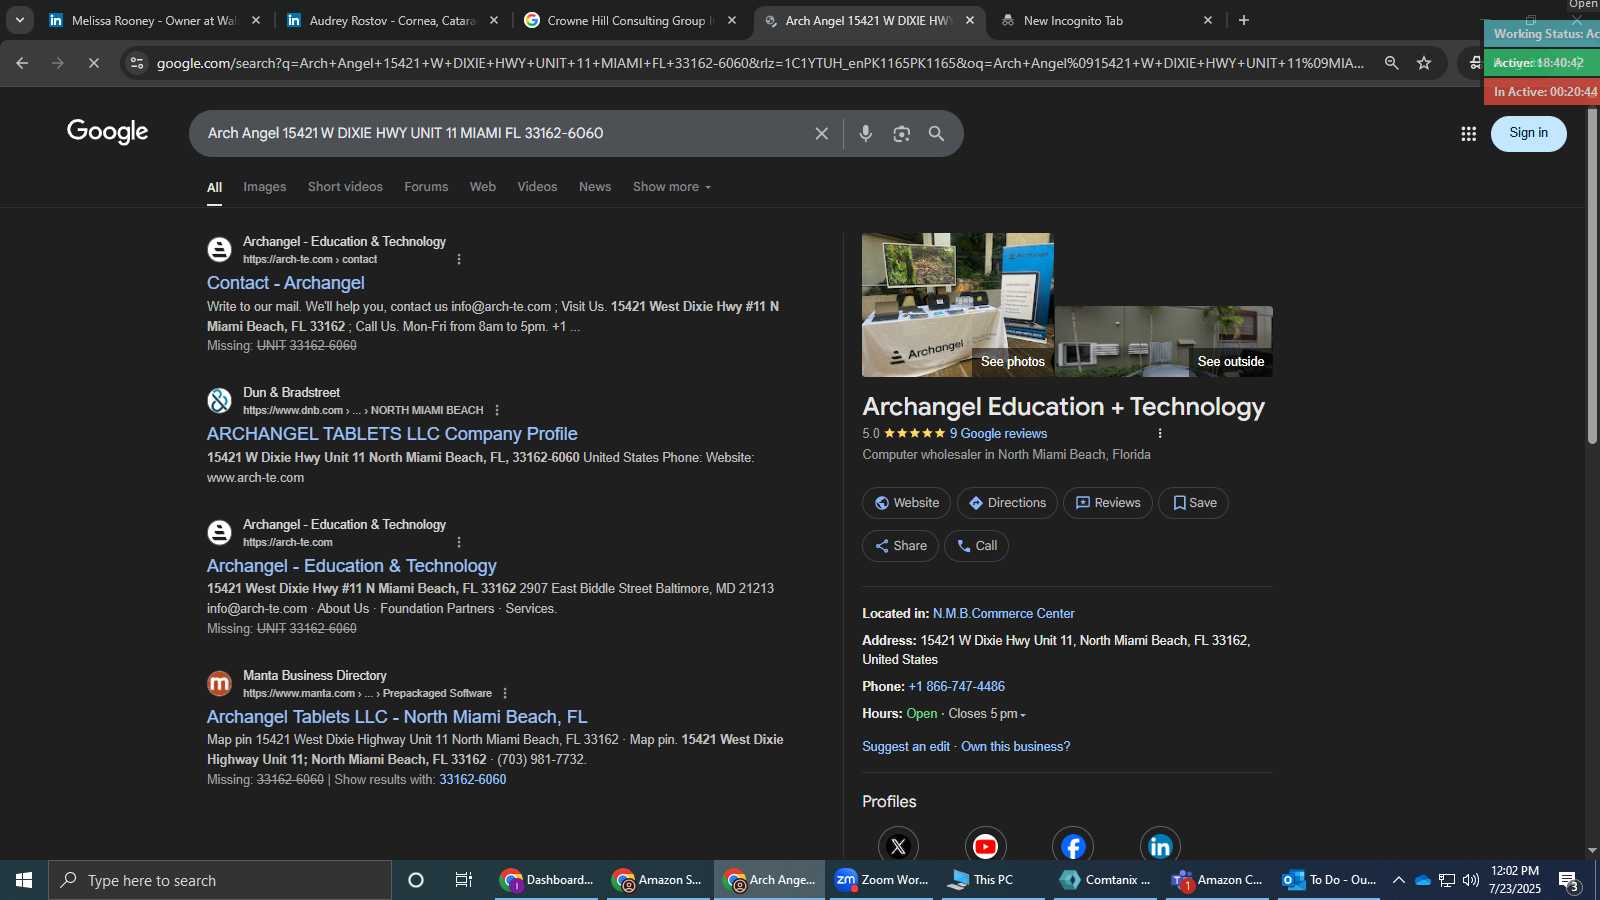Screen dimensions: 1600x900
Task: Open Archangel X (Twitter) profile
Action: [x=898, y=846]
